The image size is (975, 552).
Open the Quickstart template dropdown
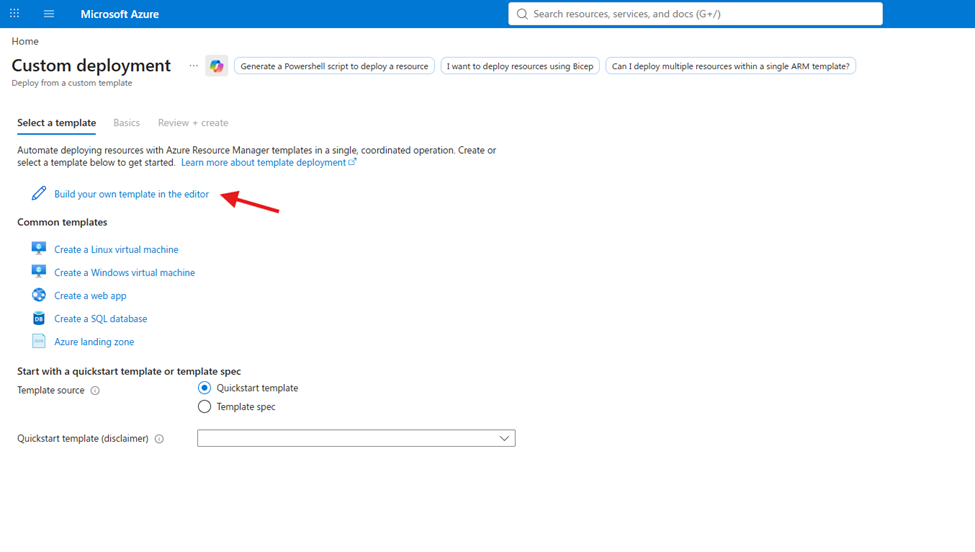pyautogui.click(x=356, y=438)
